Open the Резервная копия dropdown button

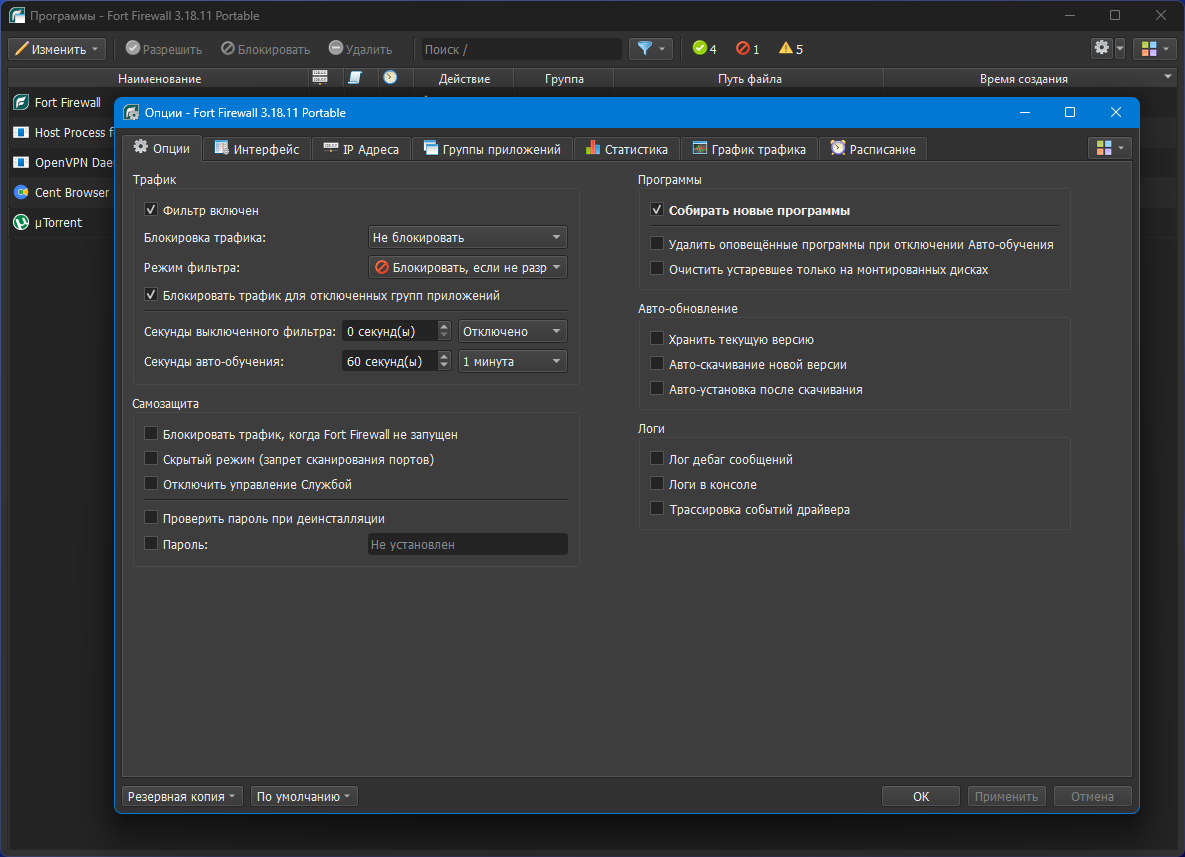pyautogui.click(x=182, y=797)
